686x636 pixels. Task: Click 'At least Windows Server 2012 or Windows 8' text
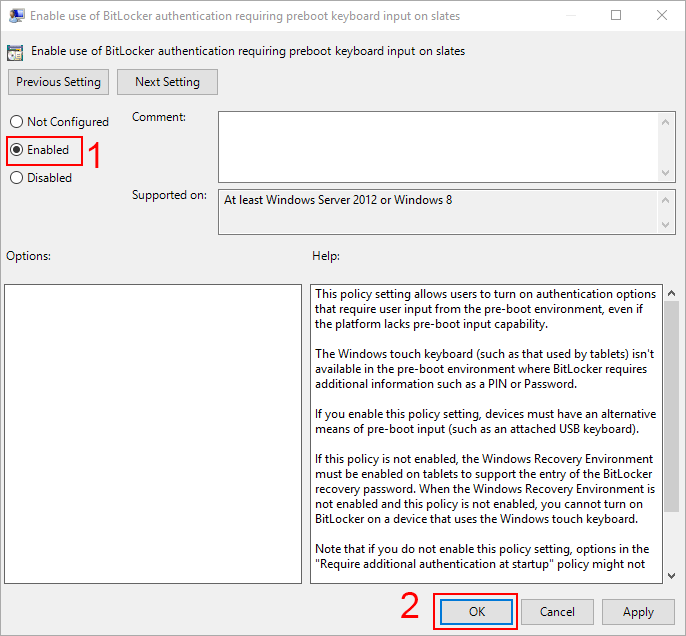coord(338,200)
